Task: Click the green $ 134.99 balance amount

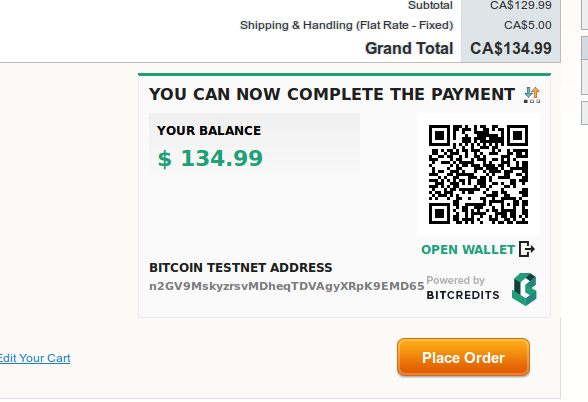Action: tap(210, 159)
